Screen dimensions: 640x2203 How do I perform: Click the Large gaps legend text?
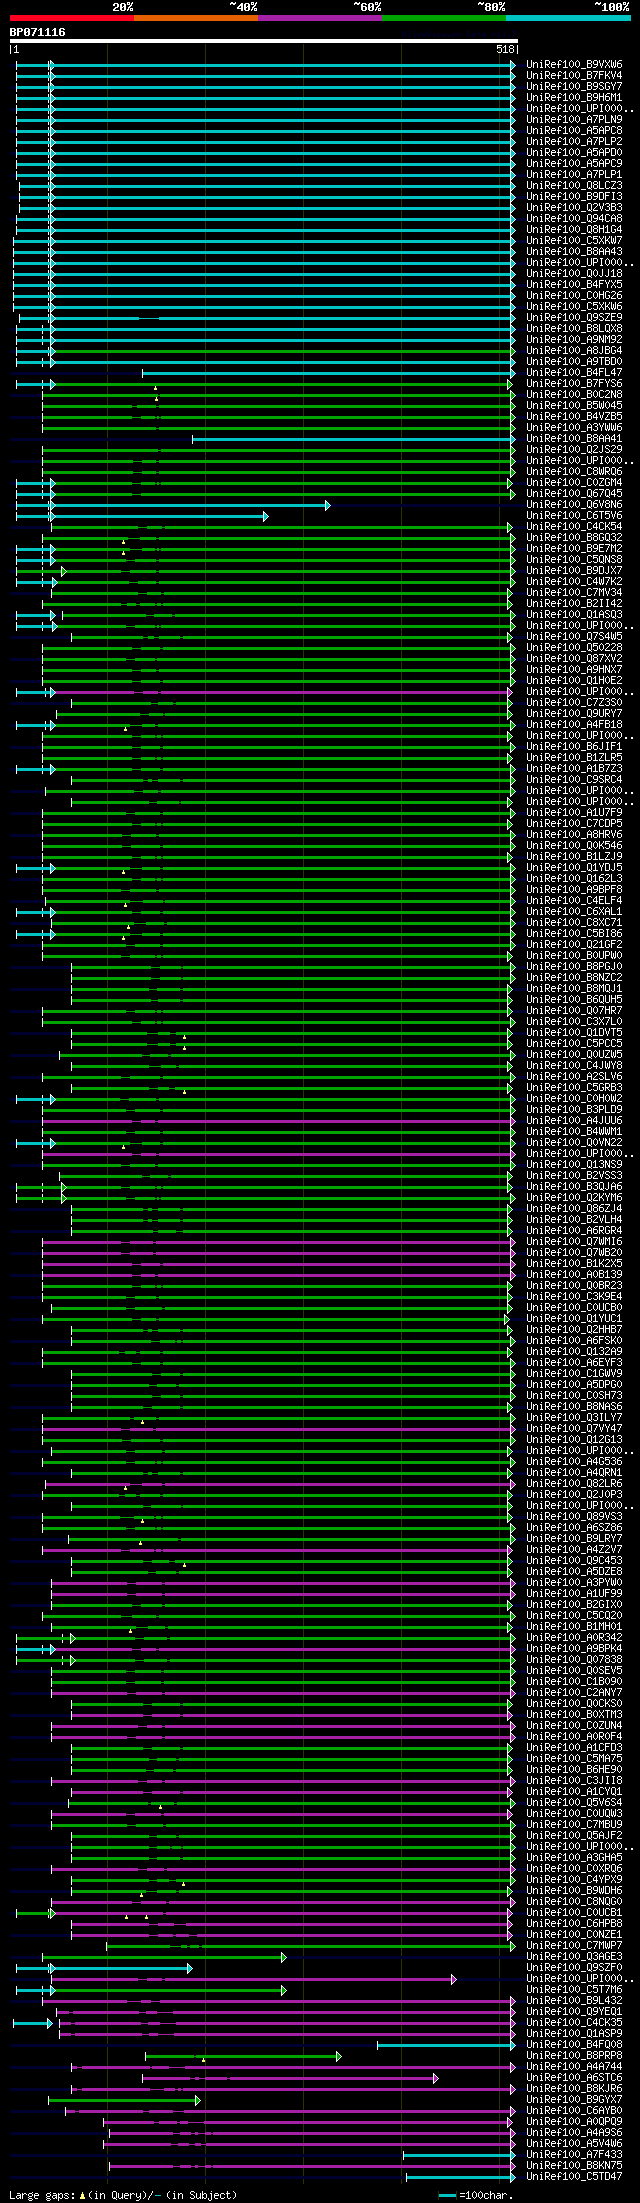tap(123, 2195)
